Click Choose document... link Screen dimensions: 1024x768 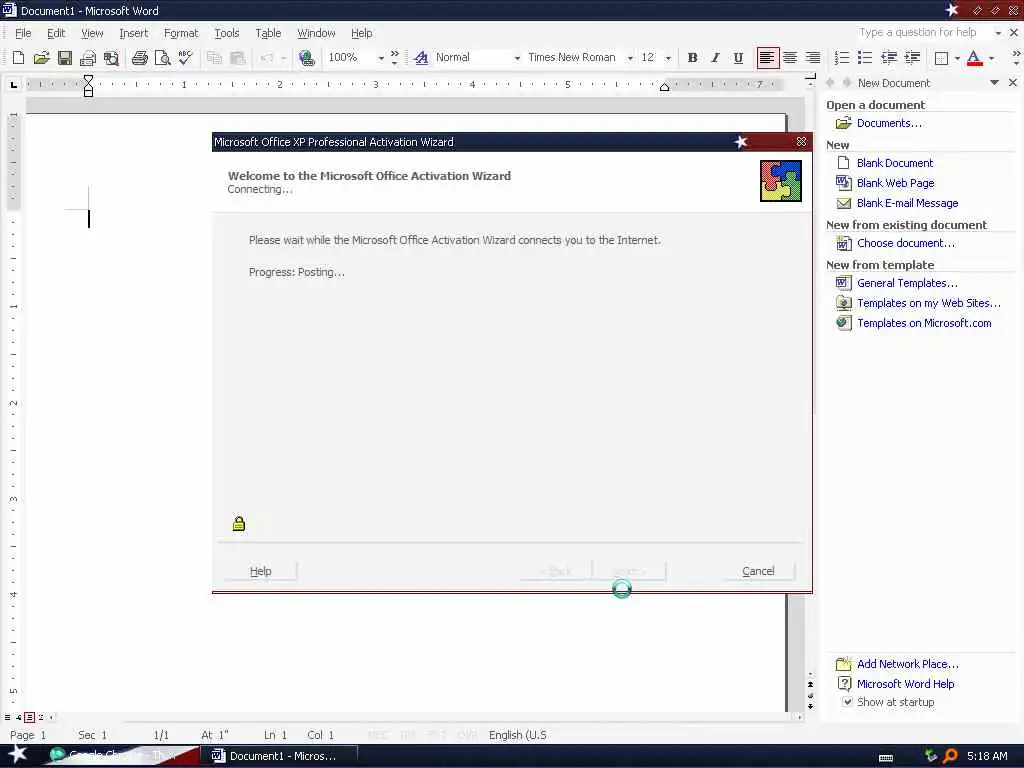(x=906, y=243)
